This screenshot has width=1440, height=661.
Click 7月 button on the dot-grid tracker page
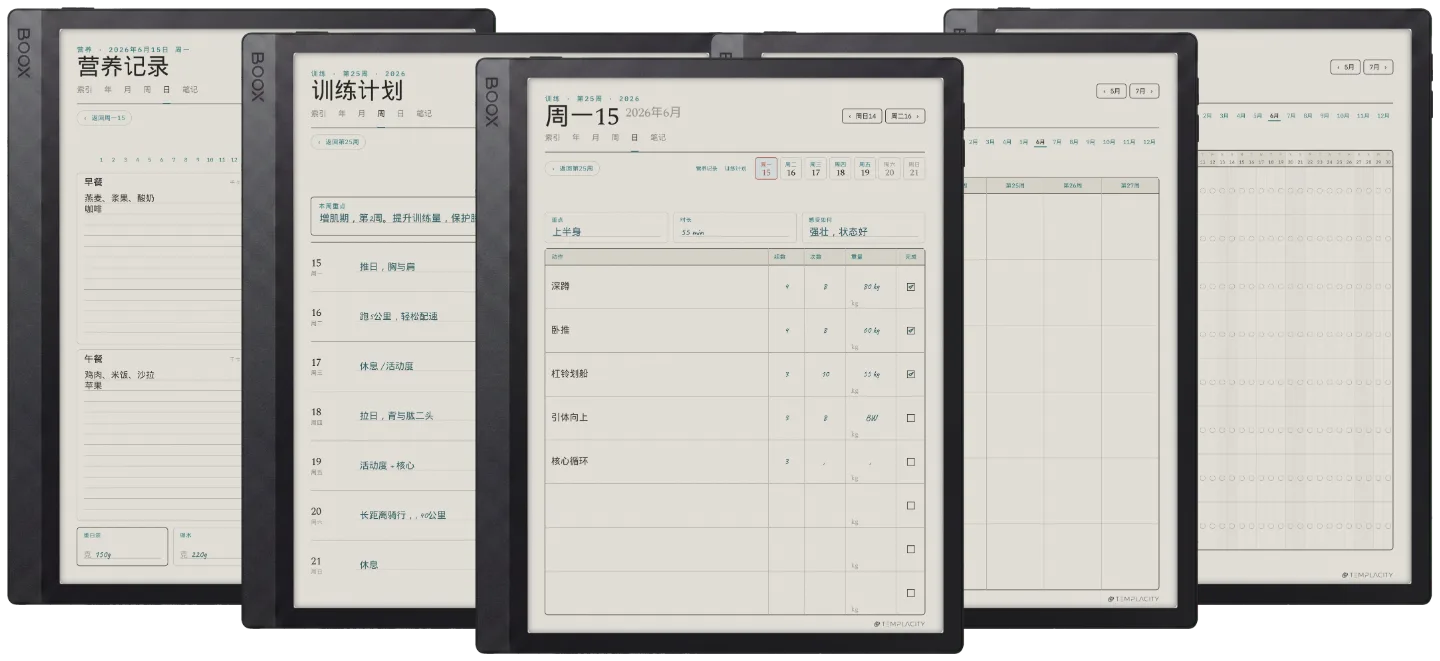pos(1378,67)
